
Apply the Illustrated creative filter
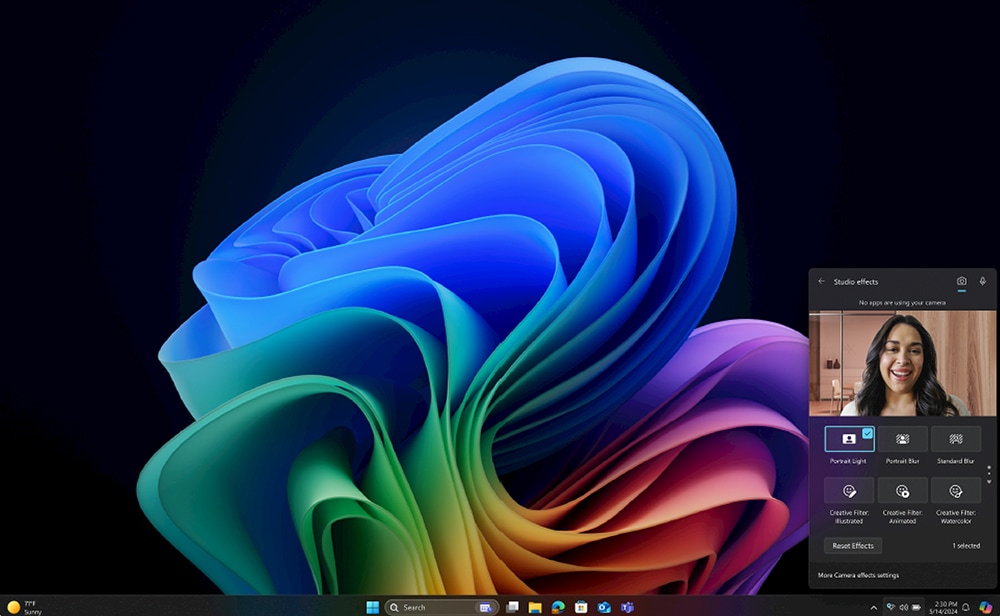[x=849, y=491]
